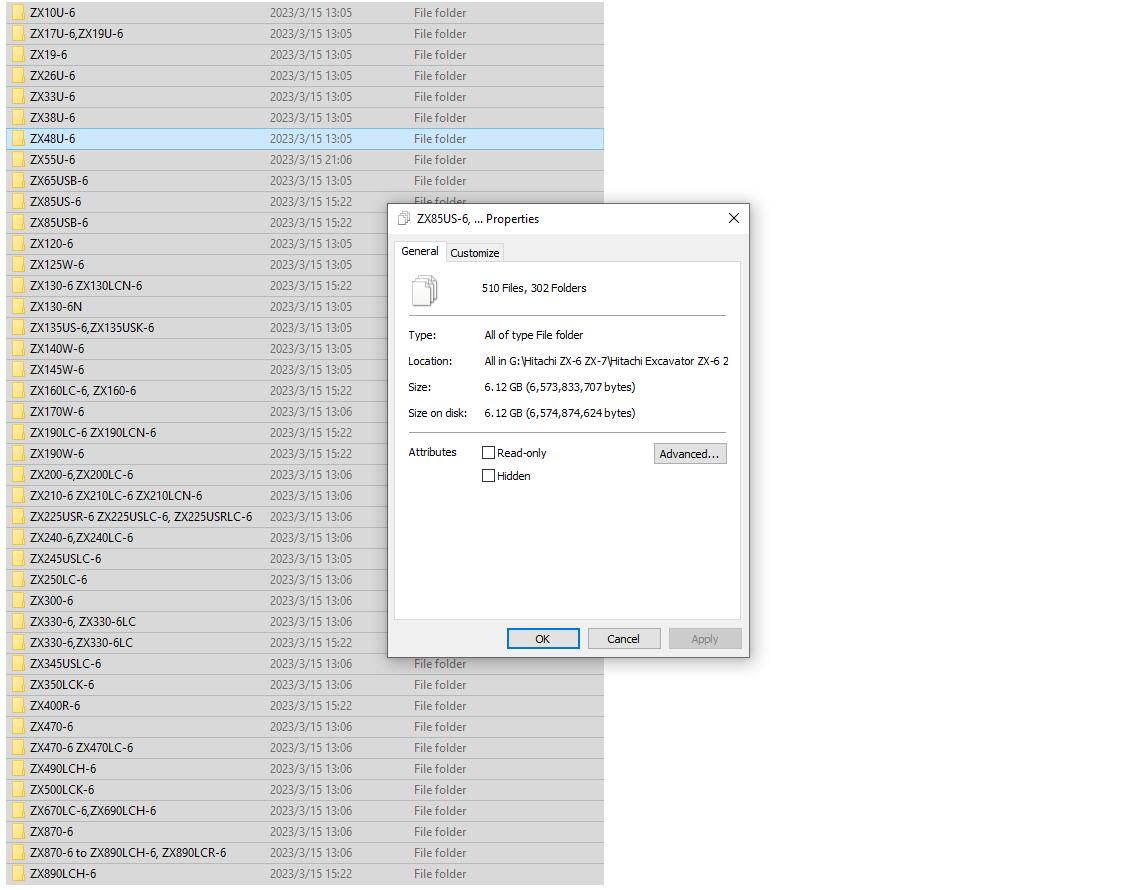Click the folder icon for ZX345USLC-6
1127x890 pixels.
[x=18, y=664]
